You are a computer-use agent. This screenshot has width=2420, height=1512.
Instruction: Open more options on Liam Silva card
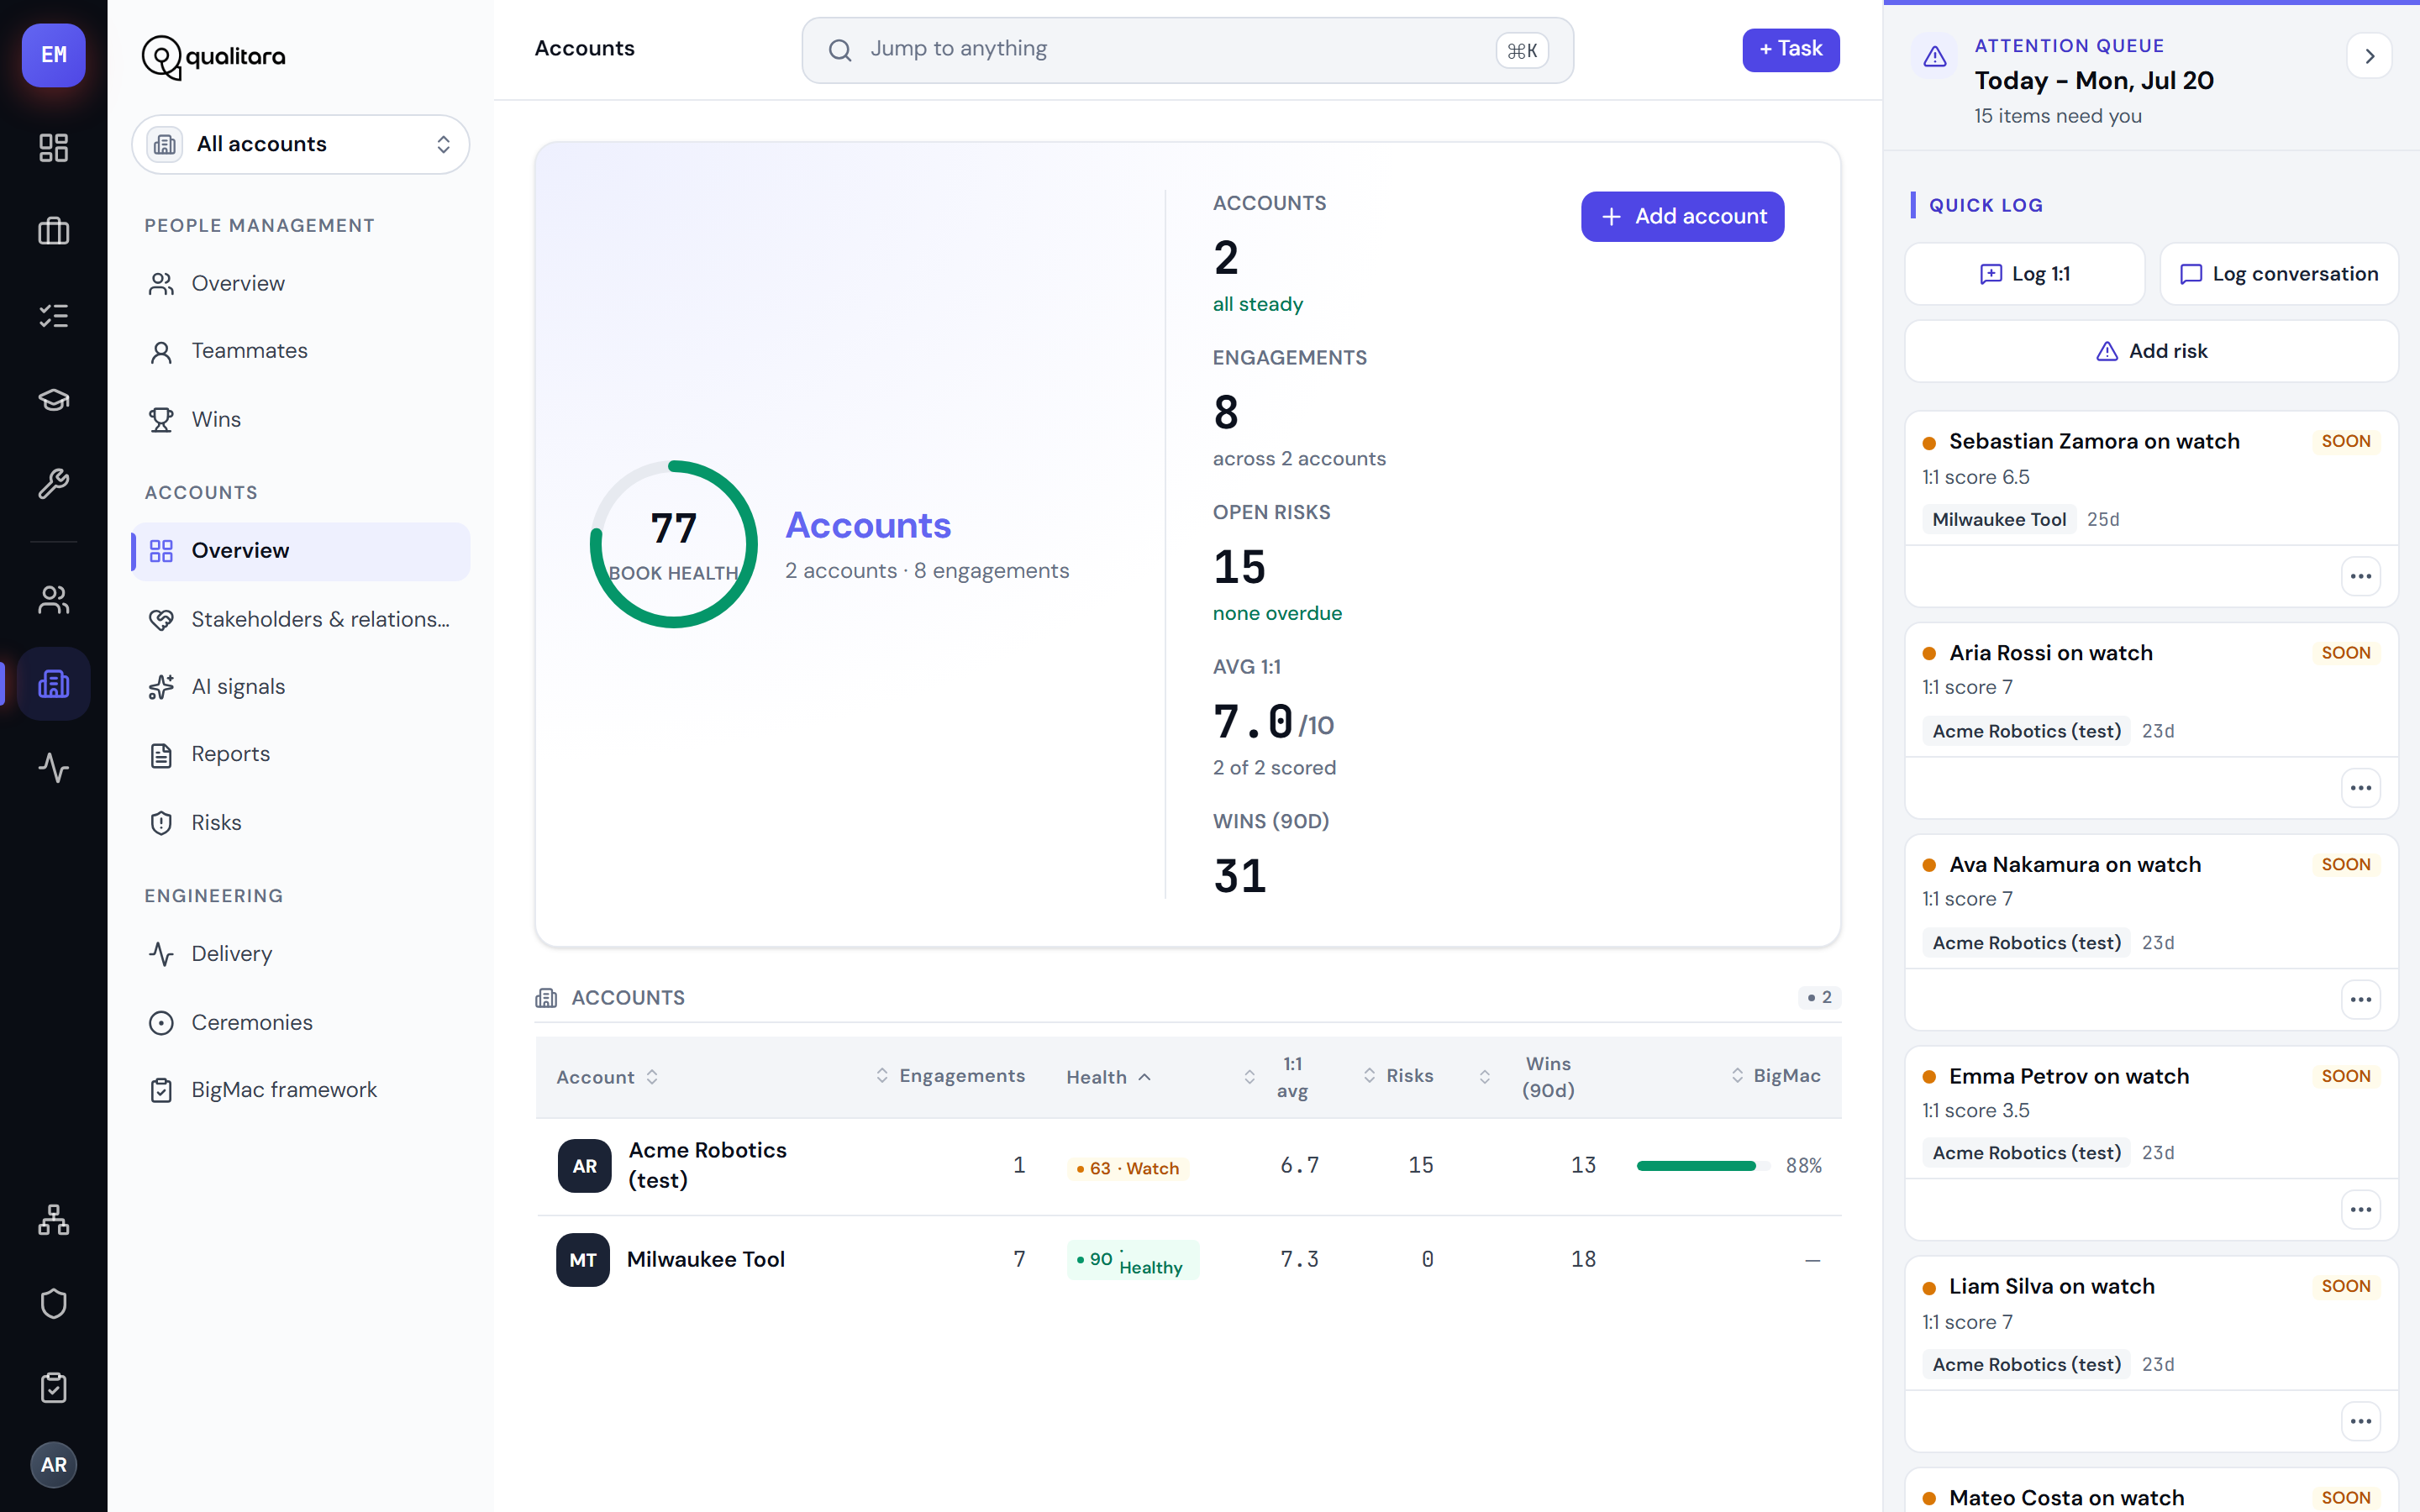point(2361,1422)
